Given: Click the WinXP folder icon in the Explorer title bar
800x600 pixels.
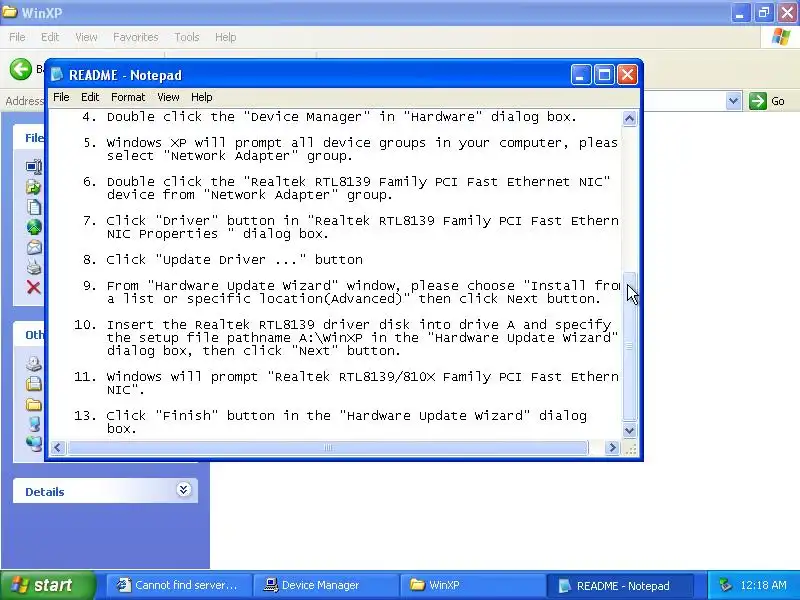Looking at the screenshot, I should [x=9, y=12].
